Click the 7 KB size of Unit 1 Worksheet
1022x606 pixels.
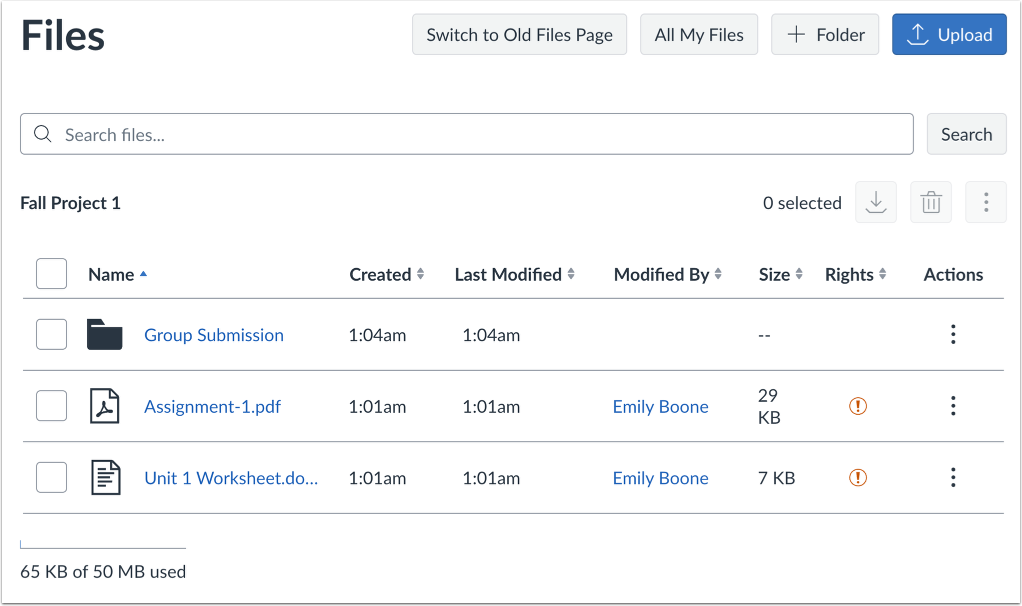[x=776, y=478]
